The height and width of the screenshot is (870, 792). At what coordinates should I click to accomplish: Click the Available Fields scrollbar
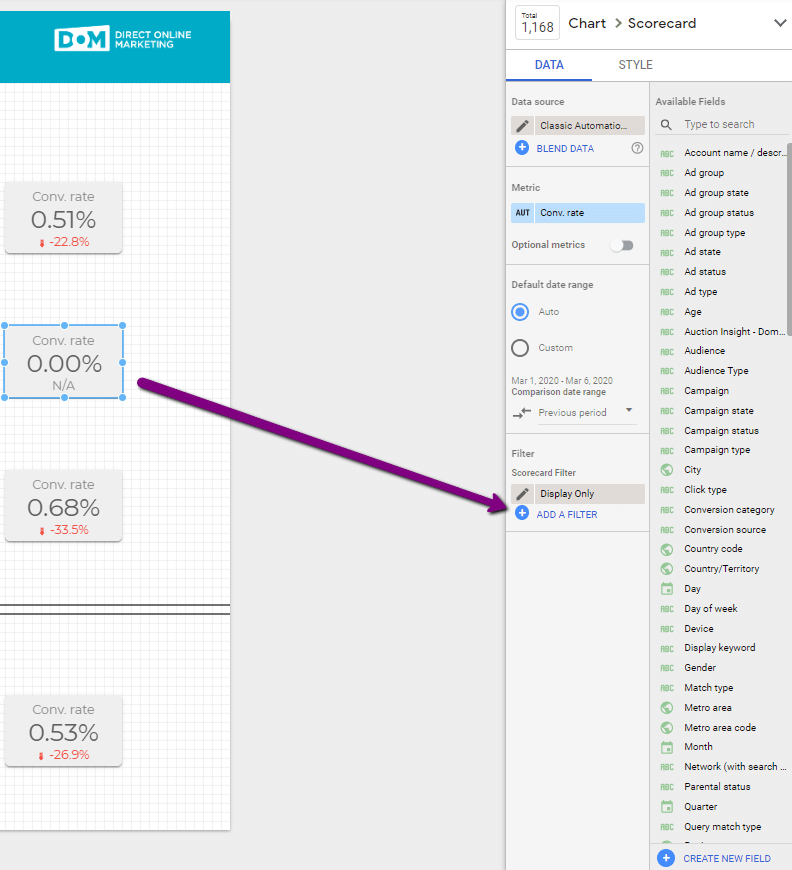pos(789,240)
